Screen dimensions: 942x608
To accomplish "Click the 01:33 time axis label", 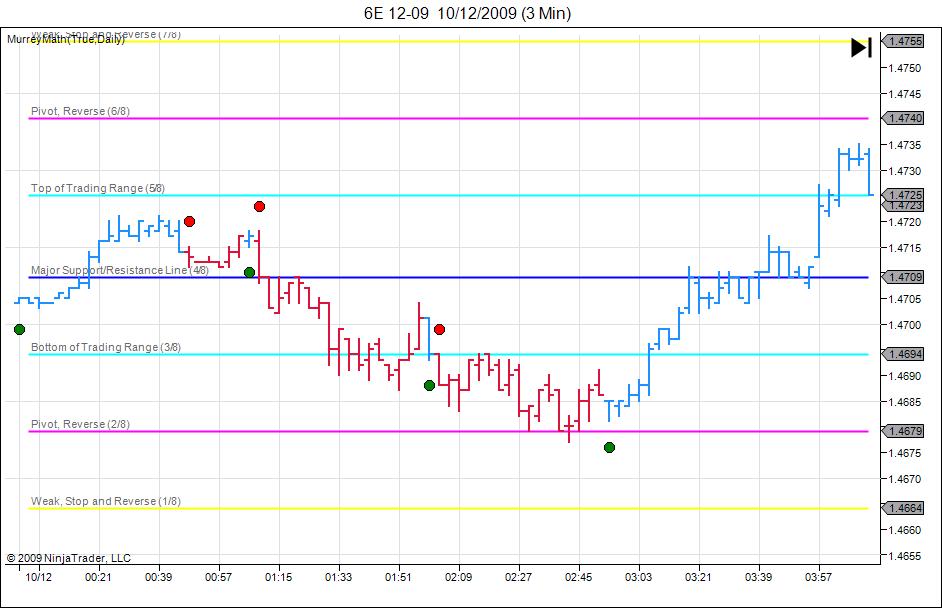I will [x=338, y=577].
